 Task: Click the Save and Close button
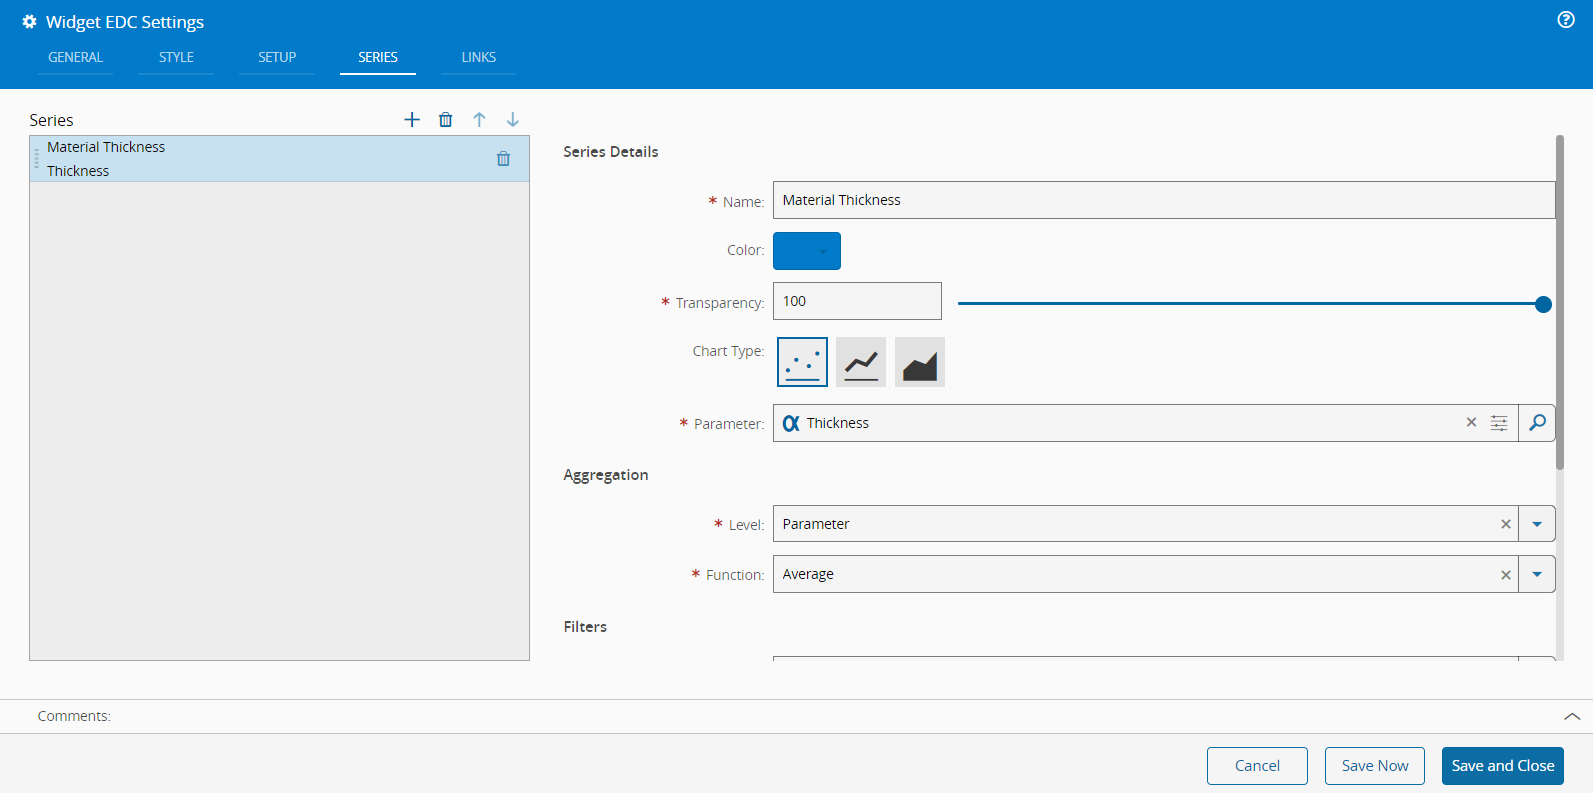tap(1502, 766)
